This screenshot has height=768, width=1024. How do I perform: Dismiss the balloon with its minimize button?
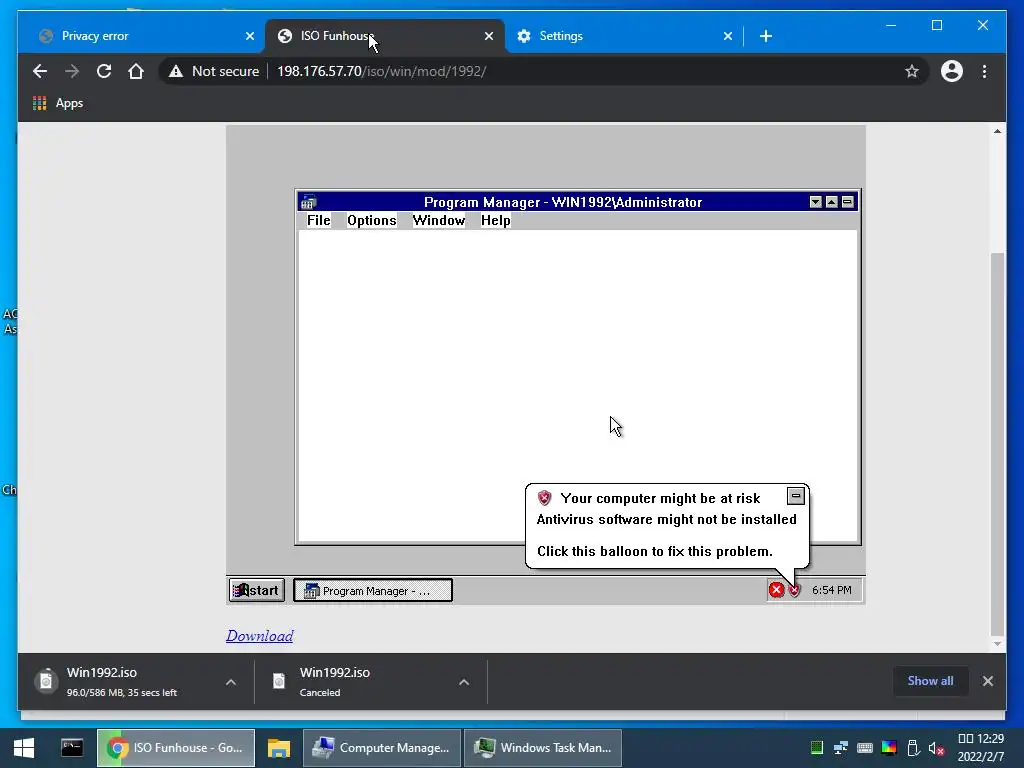pyautogui.click(x=795, y=496)
